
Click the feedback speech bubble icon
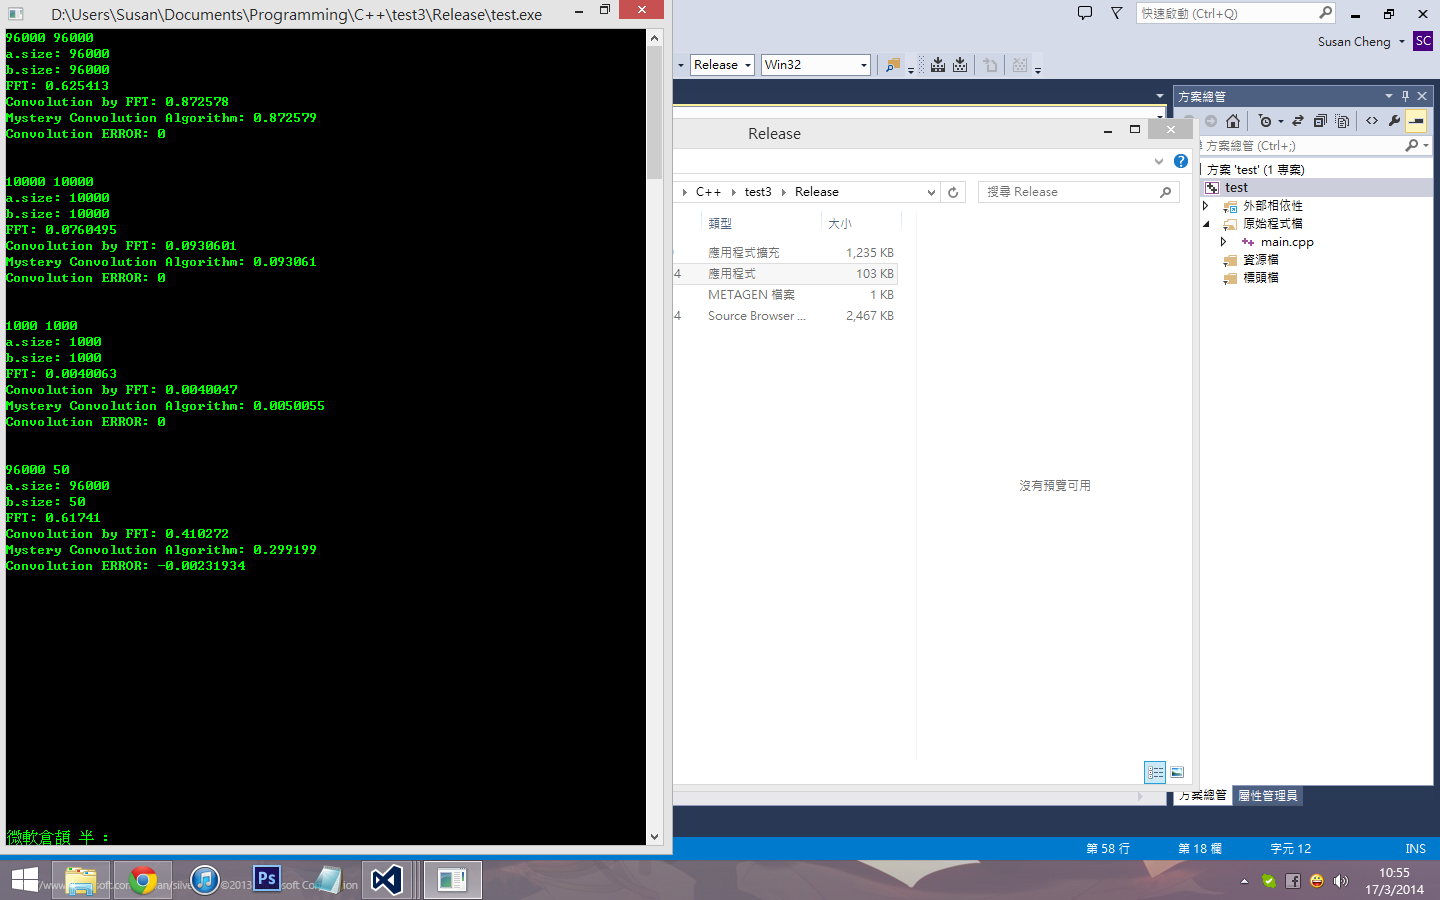(1085, 13)
